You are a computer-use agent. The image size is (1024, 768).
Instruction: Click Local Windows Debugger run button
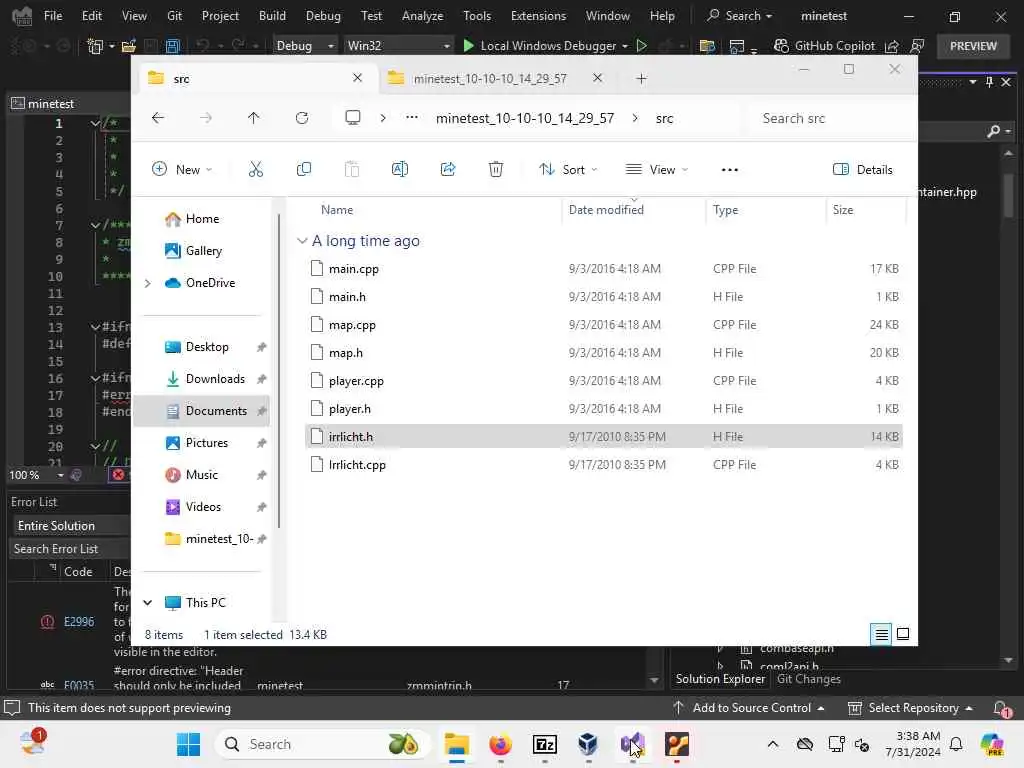[x=540, y=46]
